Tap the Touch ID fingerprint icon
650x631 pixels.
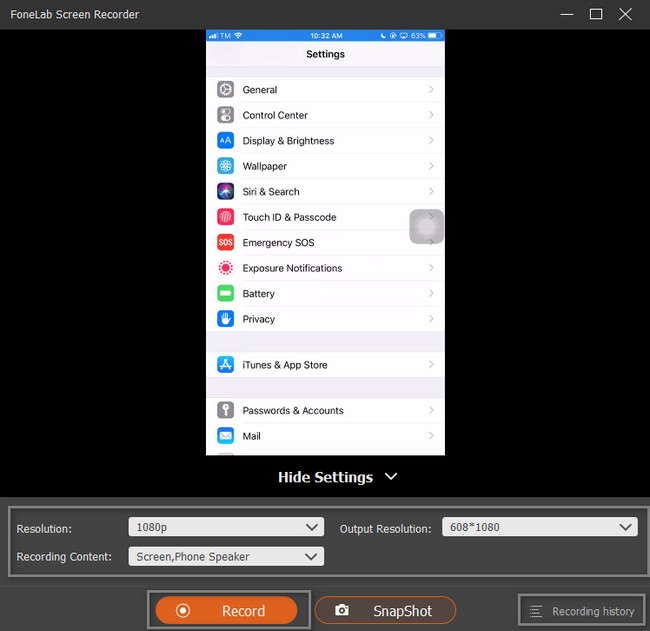tap(226, 217)
